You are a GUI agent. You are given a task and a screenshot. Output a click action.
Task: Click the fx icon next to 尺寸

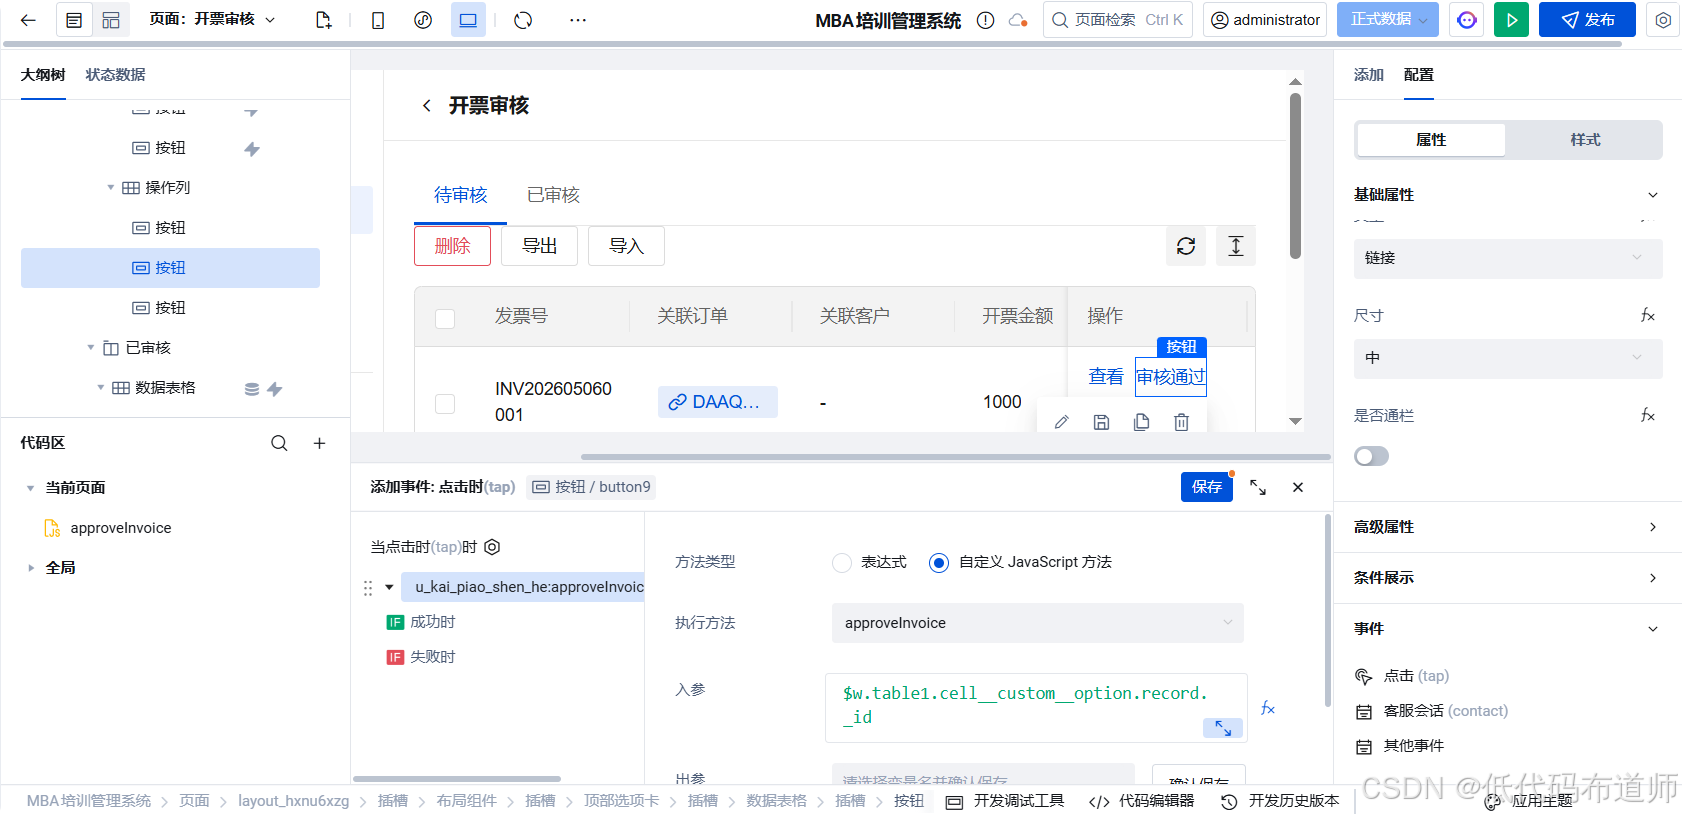click(x=1648, y=316)
